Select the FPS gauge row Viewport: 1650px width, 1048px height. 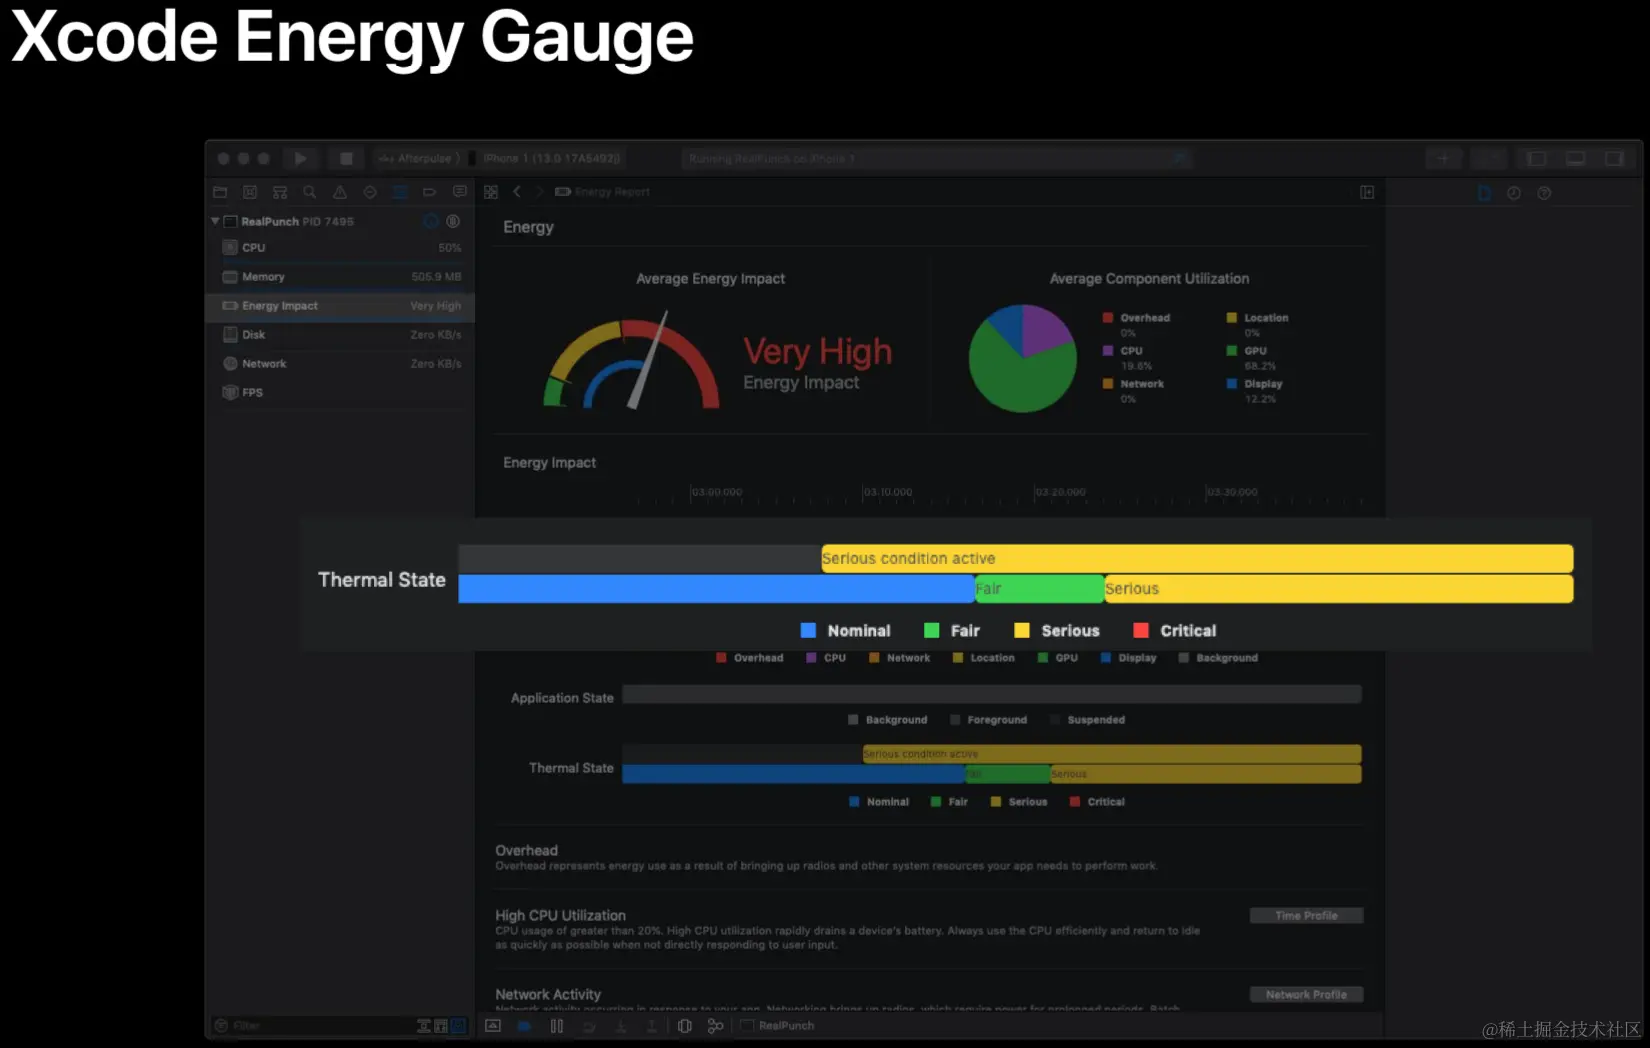(340, 393)
